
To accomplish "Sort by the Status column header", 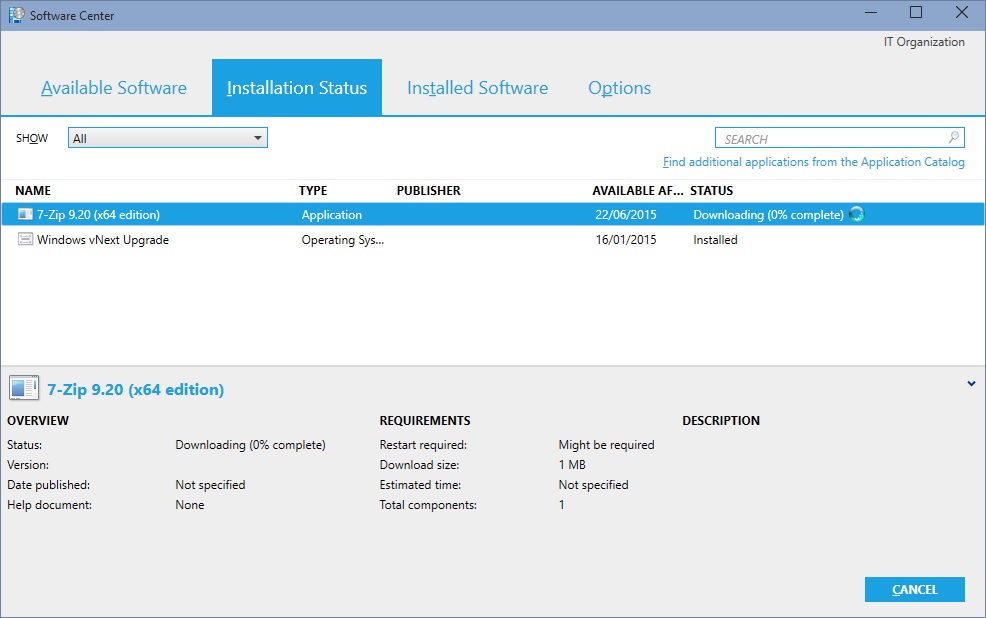I will (711, 190).
